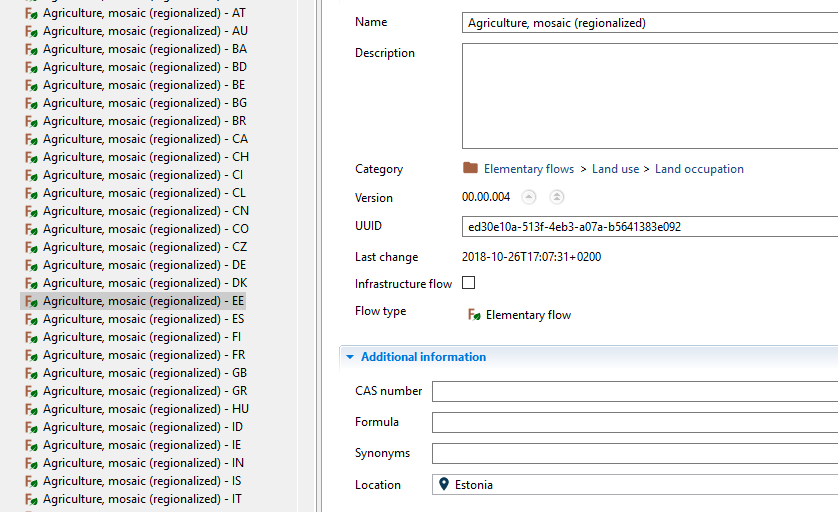Screen dimensions: 838x512
Task: Click the category folder icon
Action: [x=470, y=168]
